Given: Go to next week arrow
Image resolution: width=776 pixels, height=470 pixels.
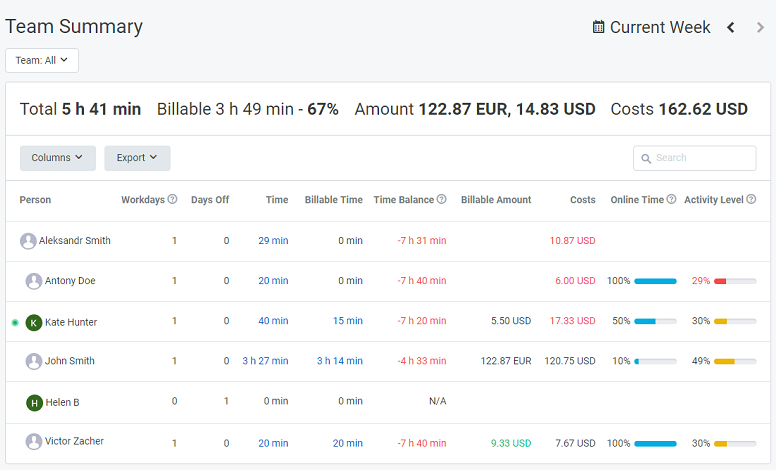Looking at the screenshot, I should (x=760, y=27).
